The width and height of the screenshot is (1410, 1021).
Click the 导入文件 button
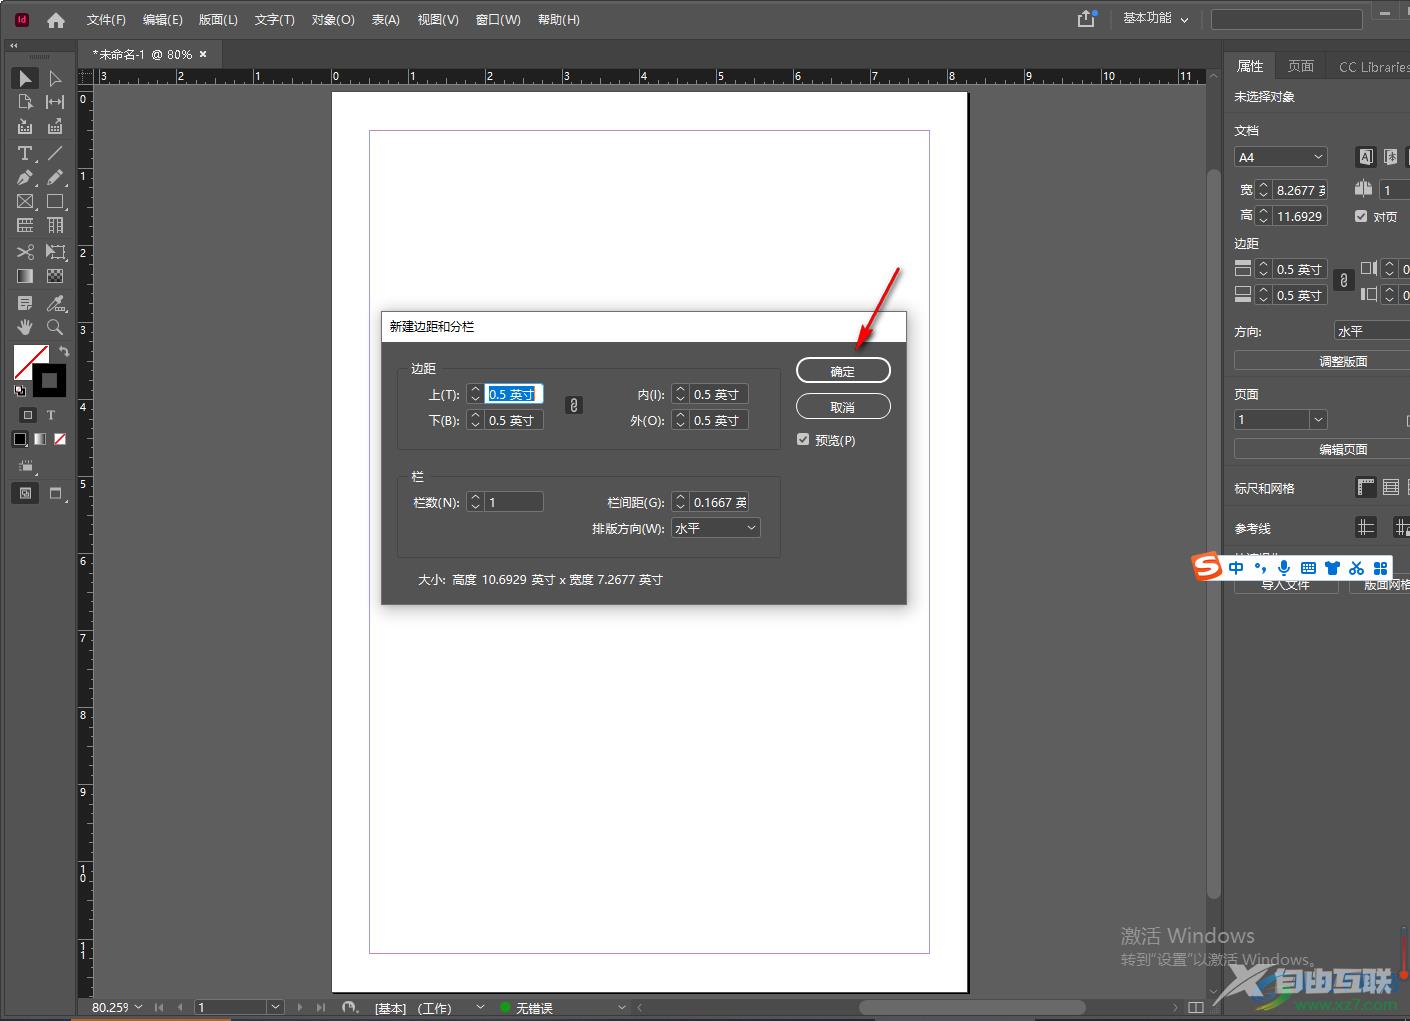coord(1286,585)
